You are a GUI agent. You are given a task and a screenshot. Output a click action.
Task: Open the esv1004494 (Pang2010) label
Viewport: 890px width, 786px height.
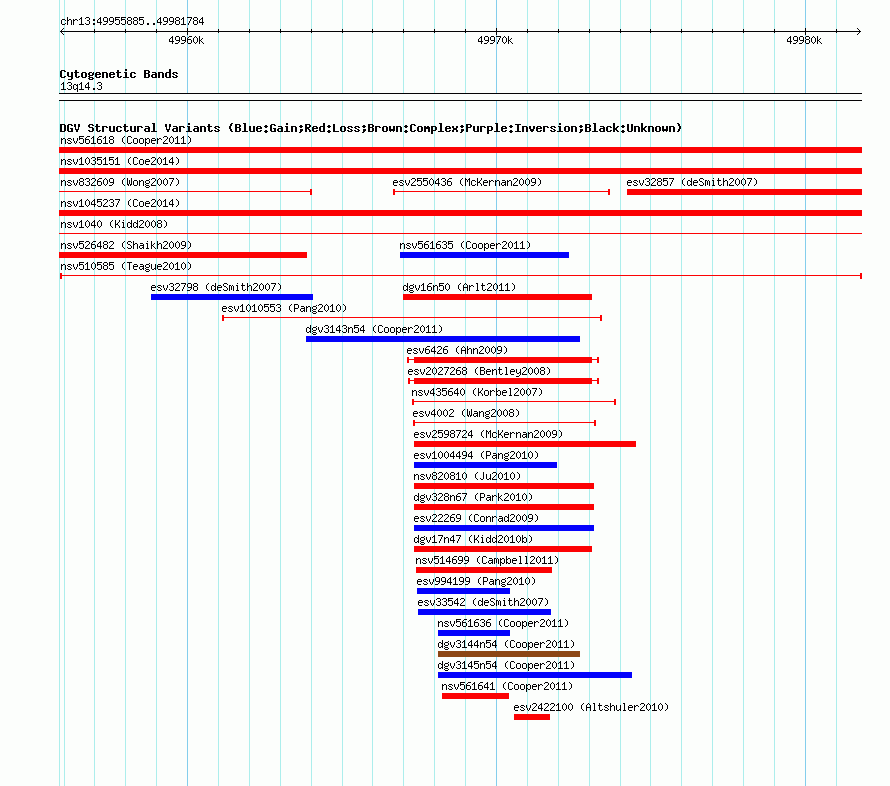pyautogui.click(x=476, y=455)
